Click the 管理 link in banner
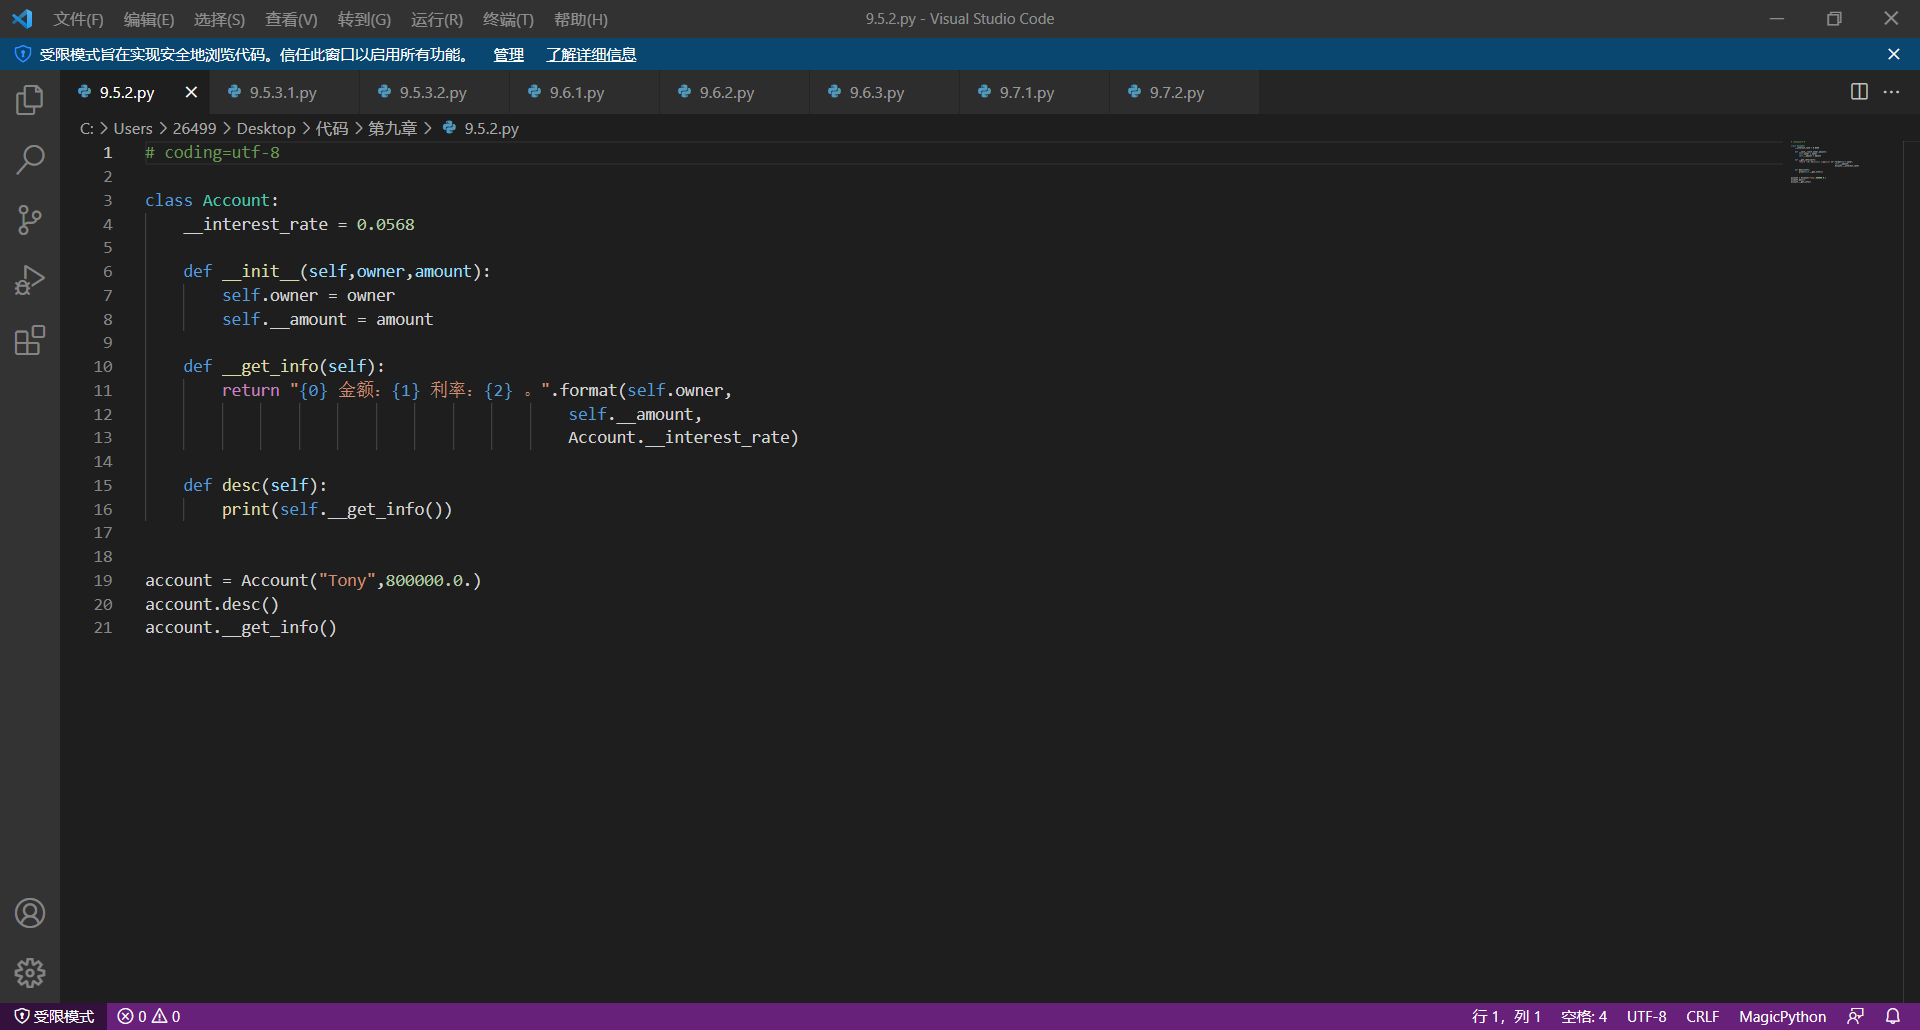 coord(508,54)
